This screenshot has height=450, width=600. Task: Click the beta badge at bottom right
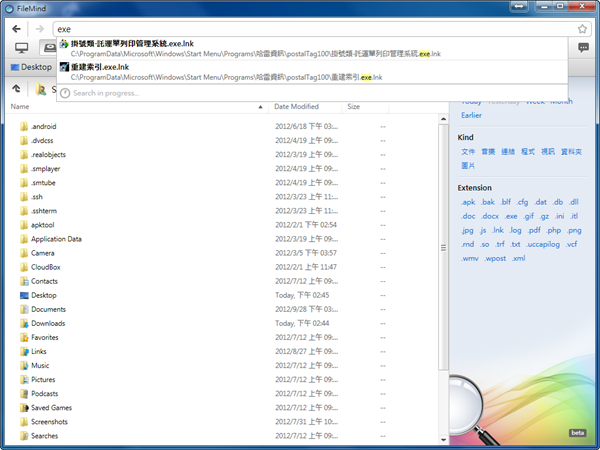[577, 433]
